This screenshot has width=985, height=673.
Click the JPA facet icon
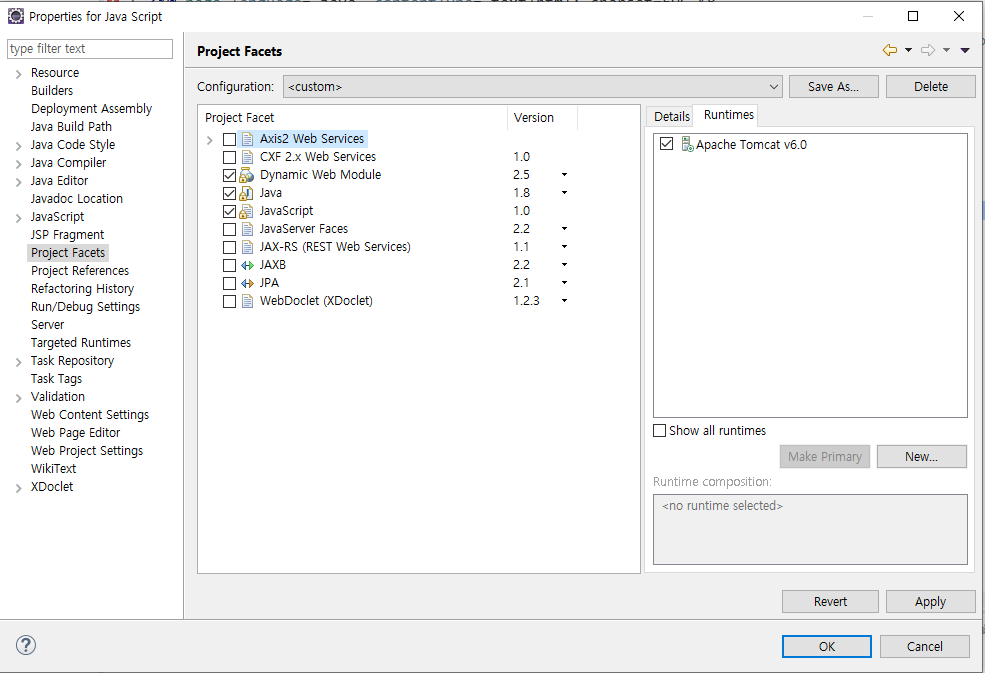[248, 283]
